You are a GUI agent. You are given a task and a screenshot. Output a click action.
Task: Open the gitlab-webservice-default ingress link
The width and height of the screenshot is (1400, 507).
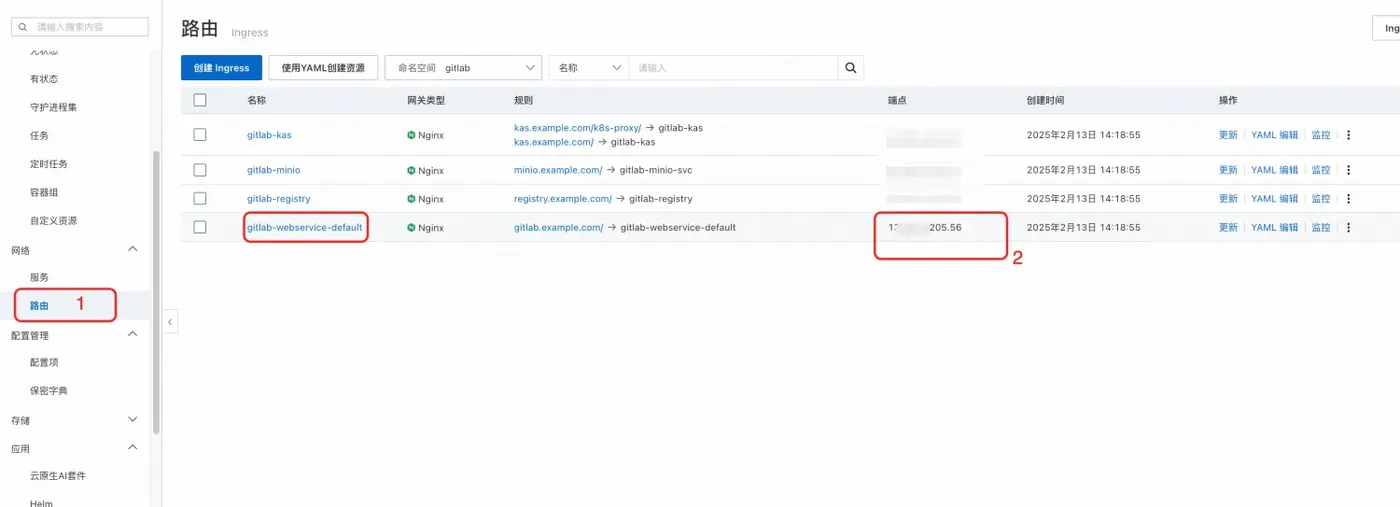coord(305,228)
